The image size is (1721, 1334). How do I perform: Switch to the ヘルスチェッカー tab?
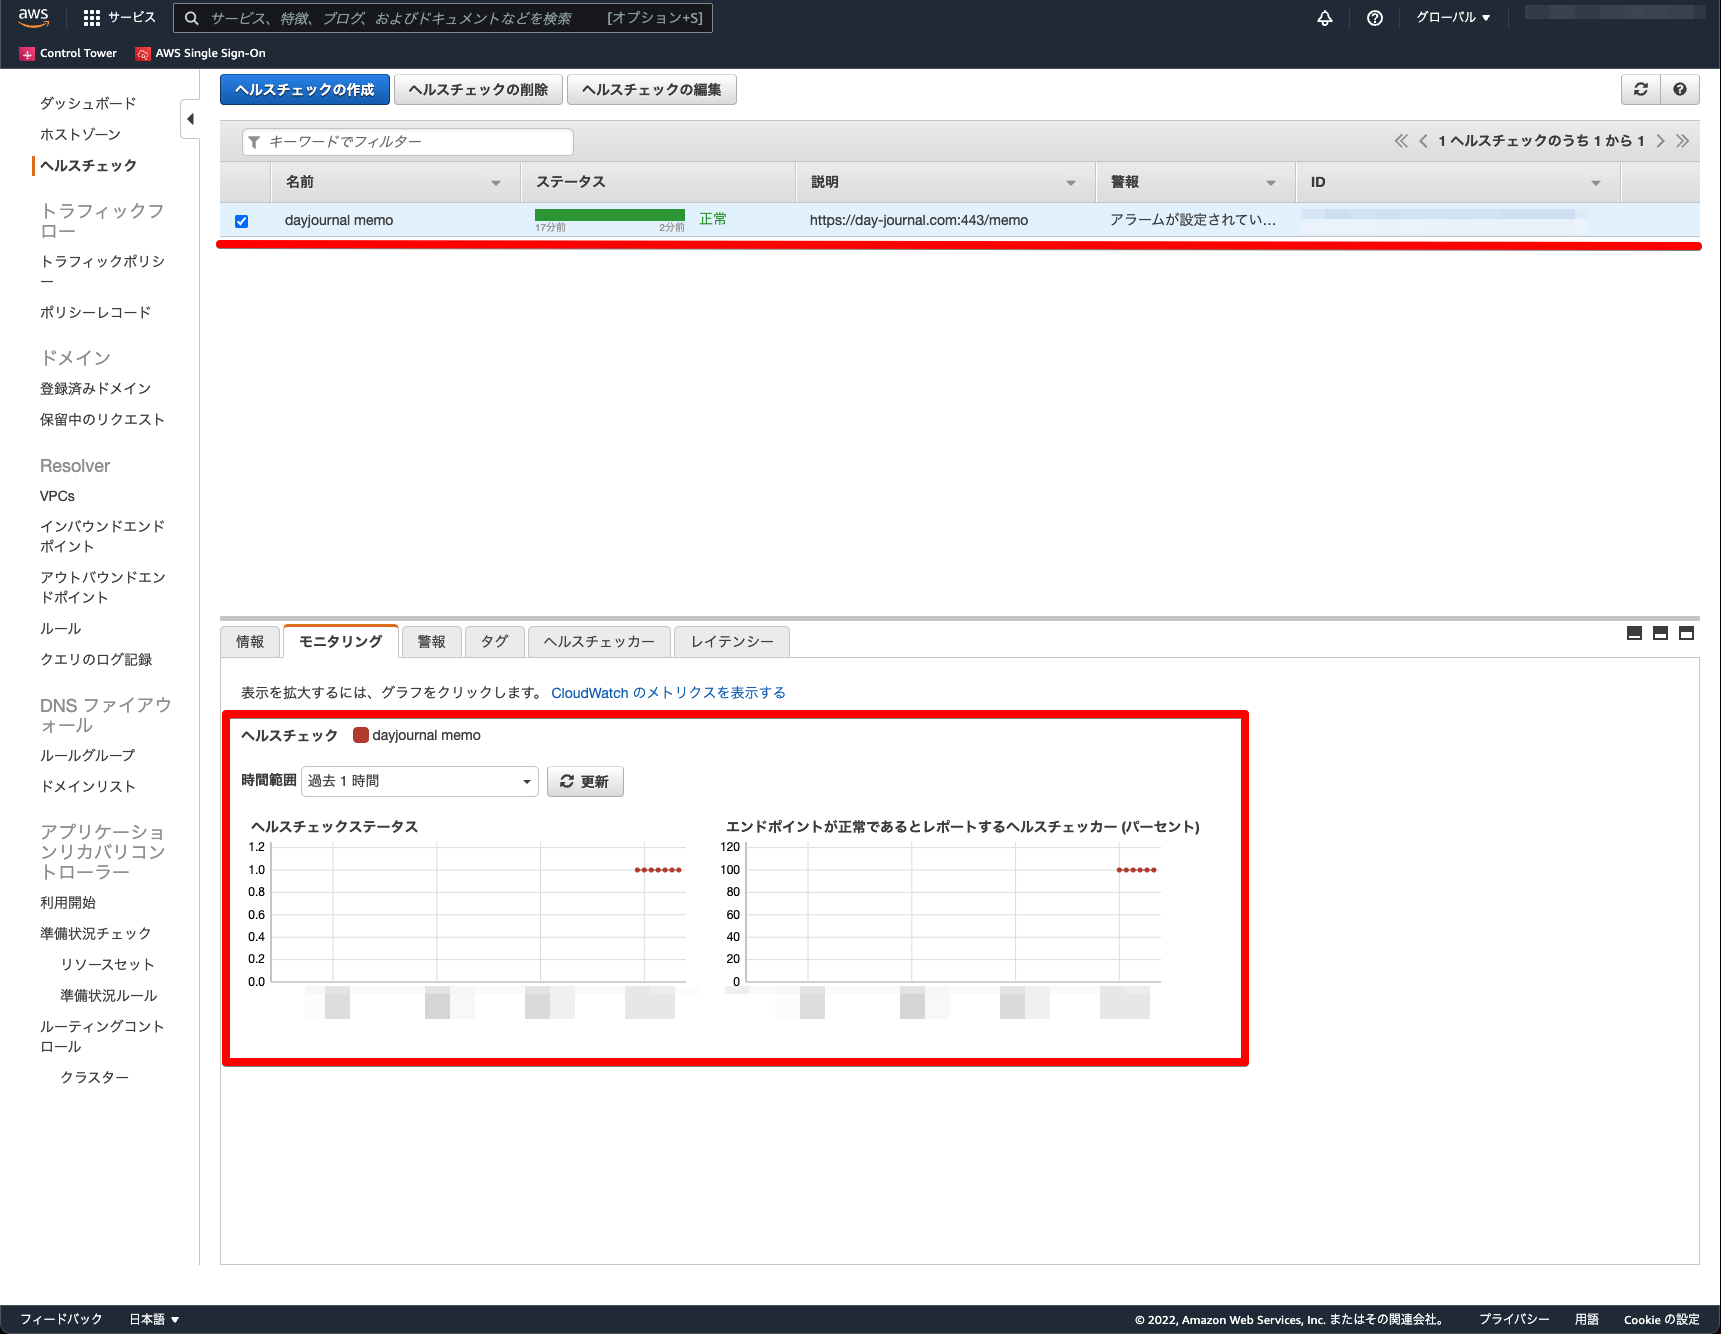599,642
